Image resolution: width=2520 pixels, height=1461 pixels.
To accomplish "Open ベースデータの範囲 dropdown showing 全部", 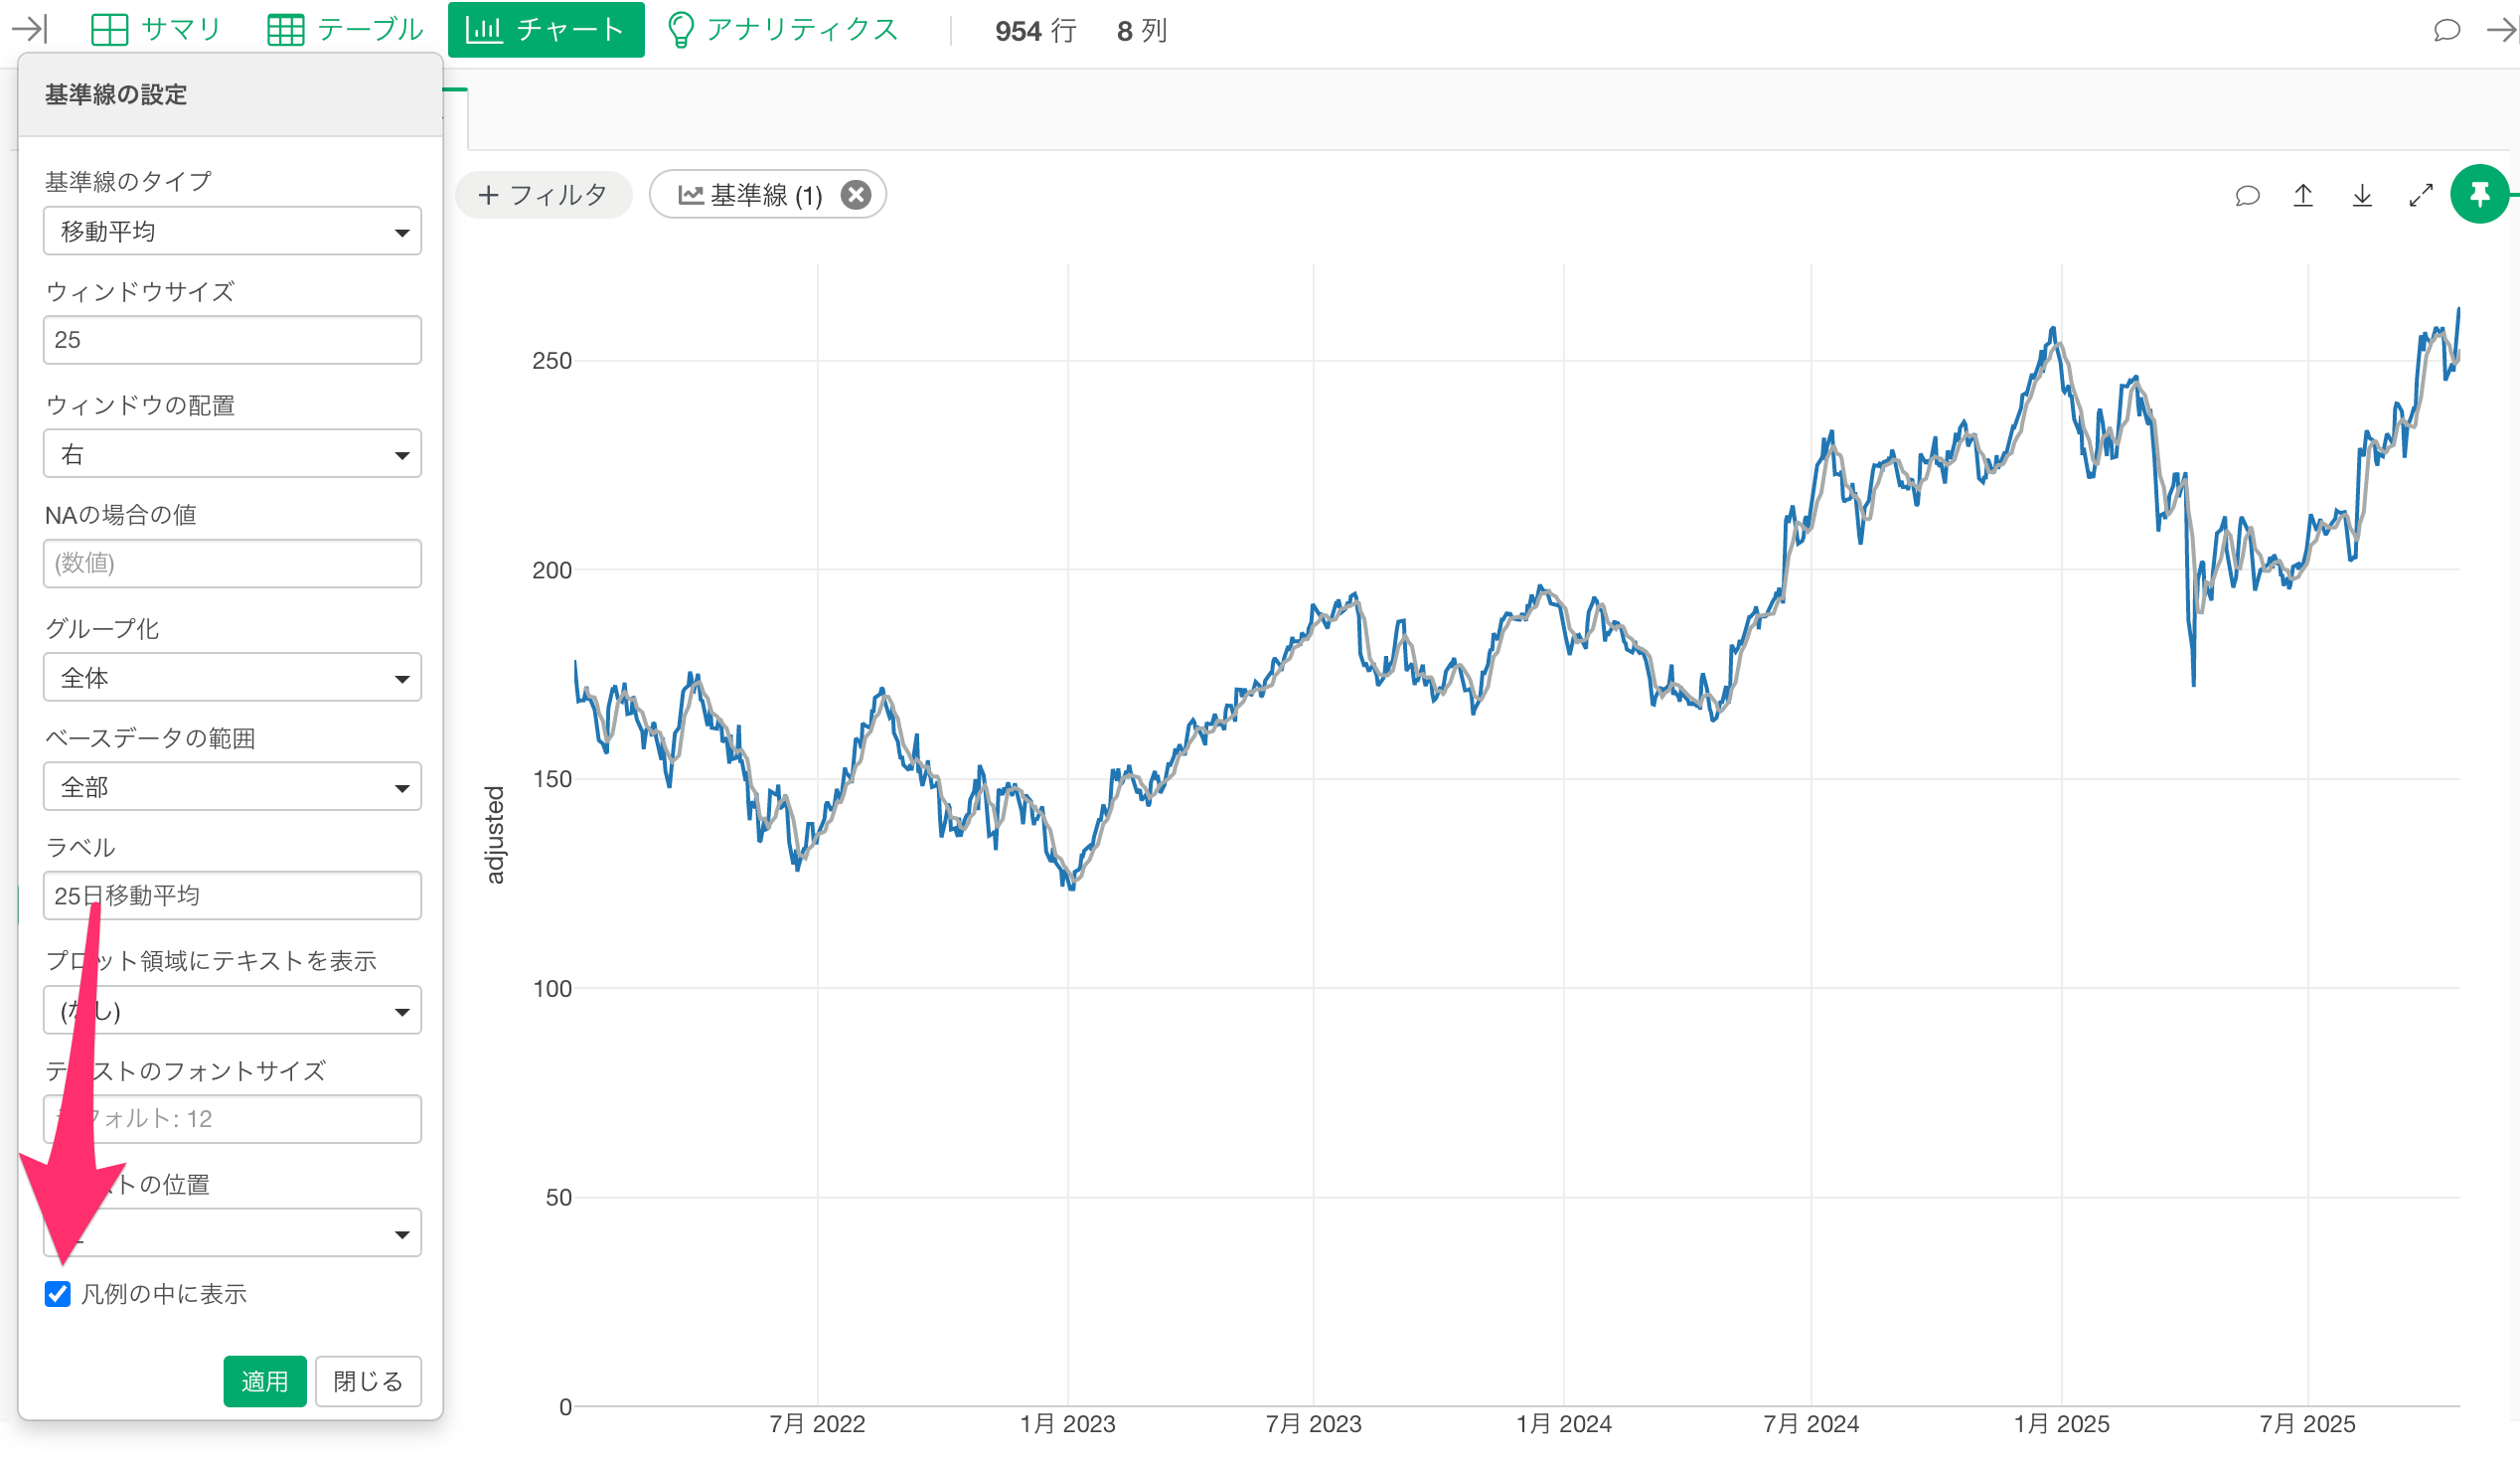I will tap(232, 786).
